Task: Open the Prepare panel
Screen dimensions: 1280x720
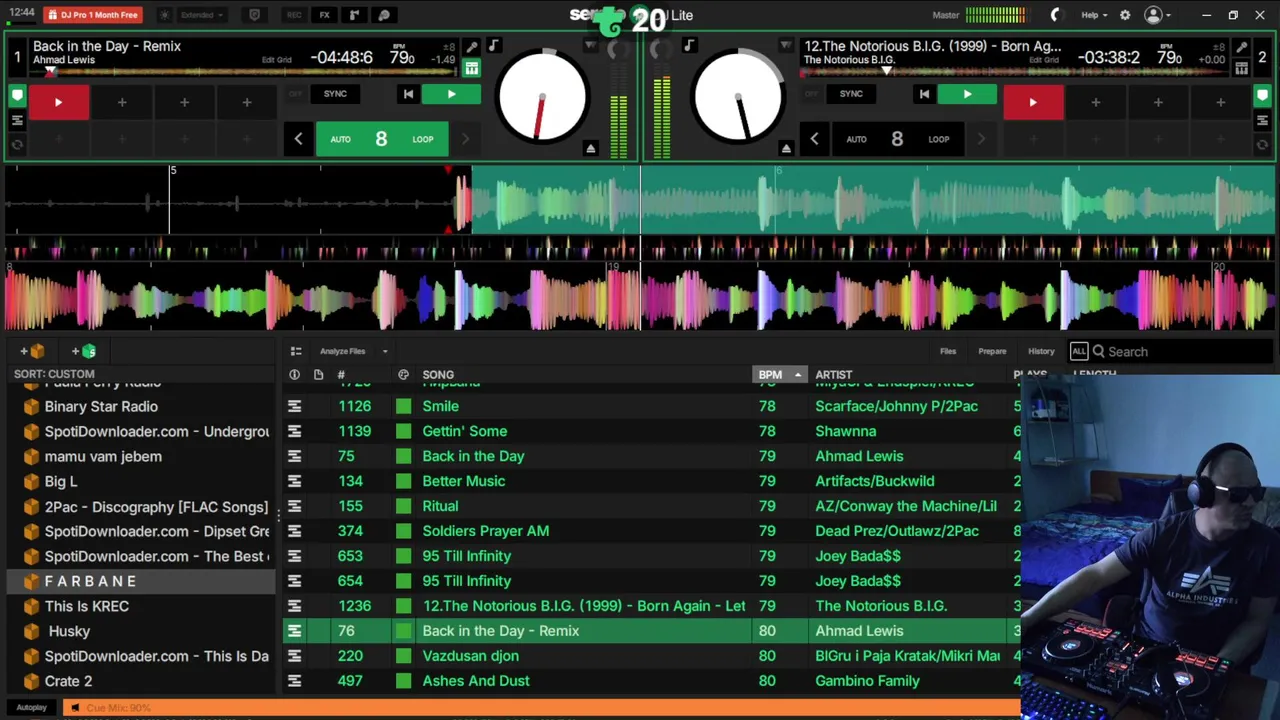Action: click(x=992, y=351)
